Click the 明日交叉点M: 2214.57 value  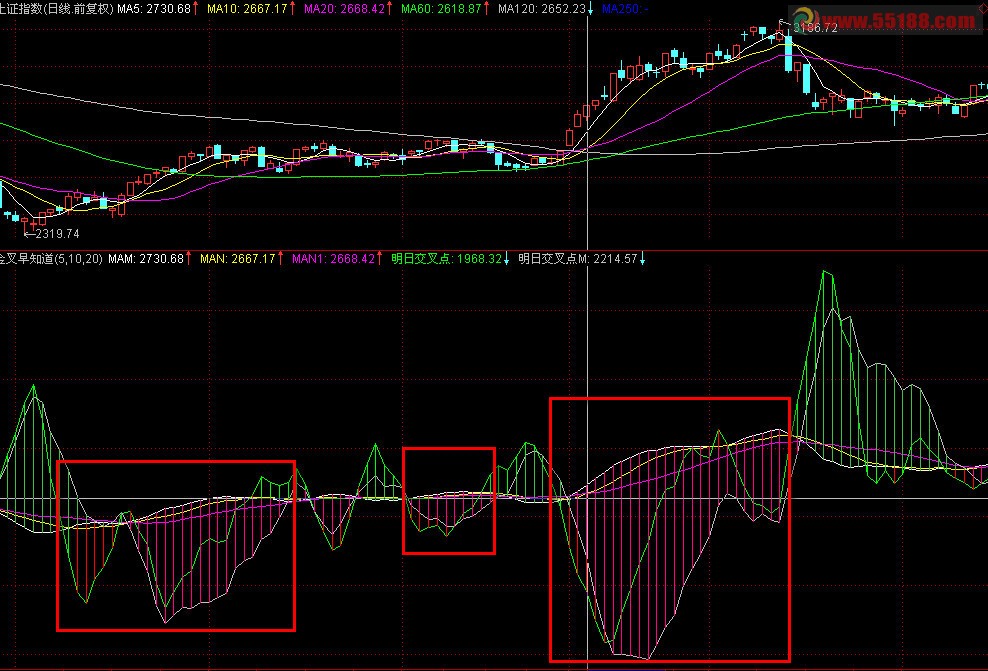point(578,258)
